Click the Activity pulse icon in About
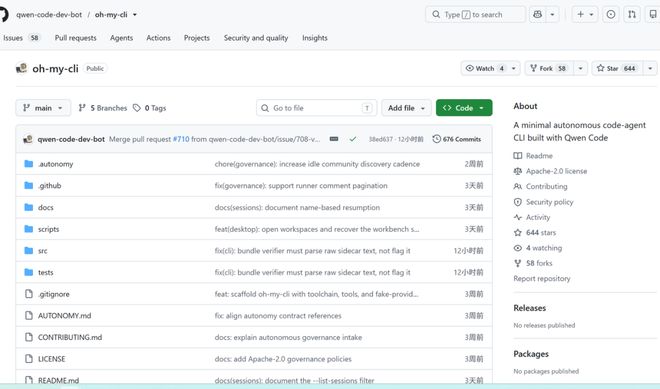Viewport: 660px width, 389px height. point(518,217)
